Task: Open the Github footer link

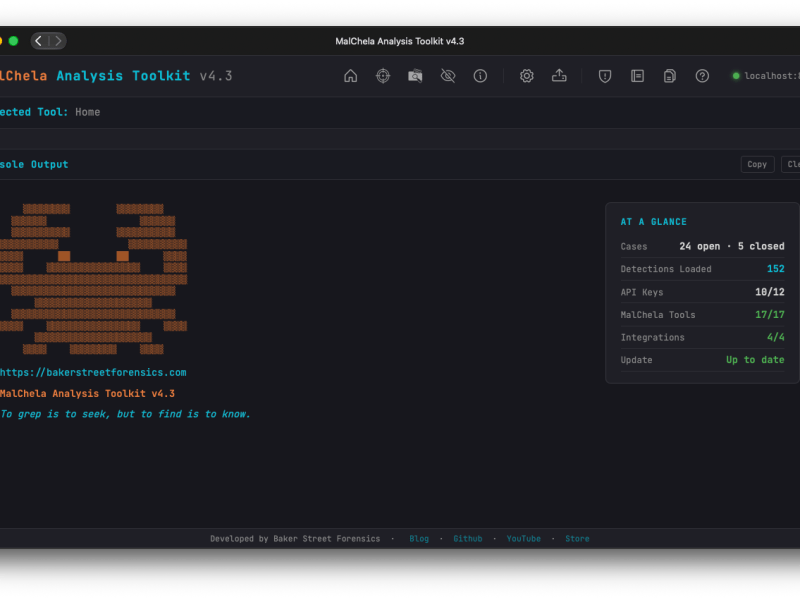Action: [x=468, y=539]
